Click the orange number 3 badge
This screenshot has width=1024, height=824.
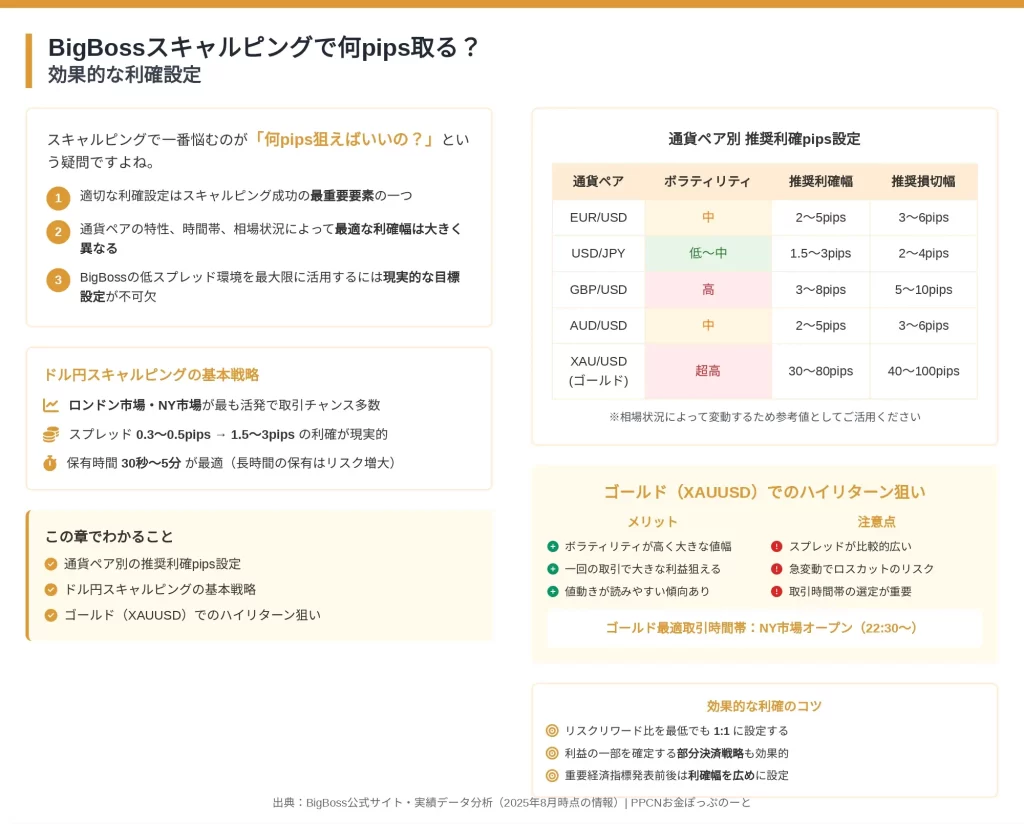(x=58, y=279)
